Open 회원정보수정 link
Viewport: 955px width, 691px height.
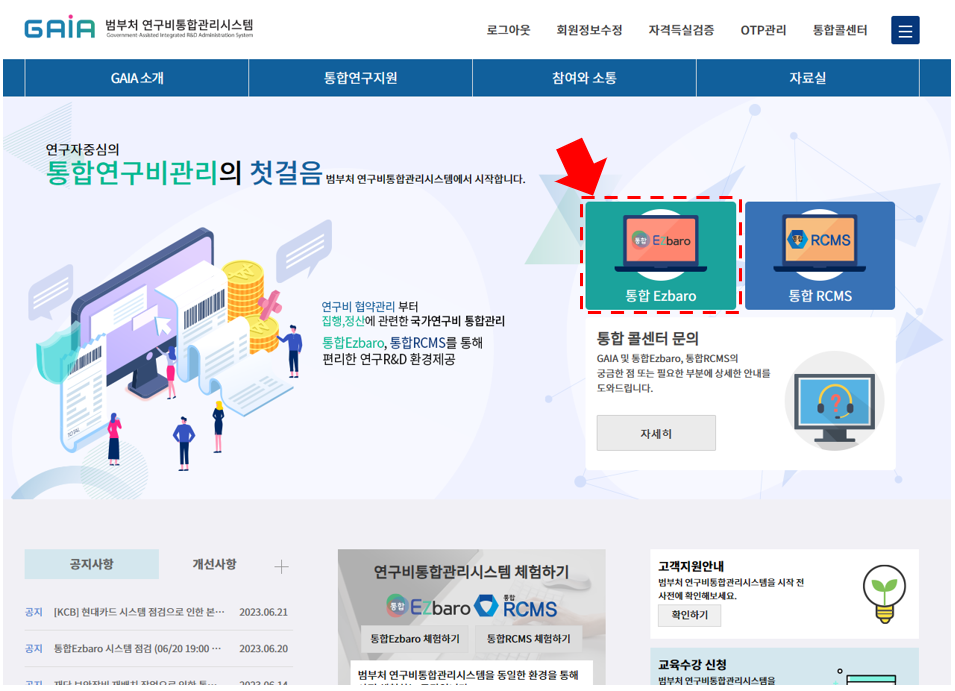coord(589,30)
